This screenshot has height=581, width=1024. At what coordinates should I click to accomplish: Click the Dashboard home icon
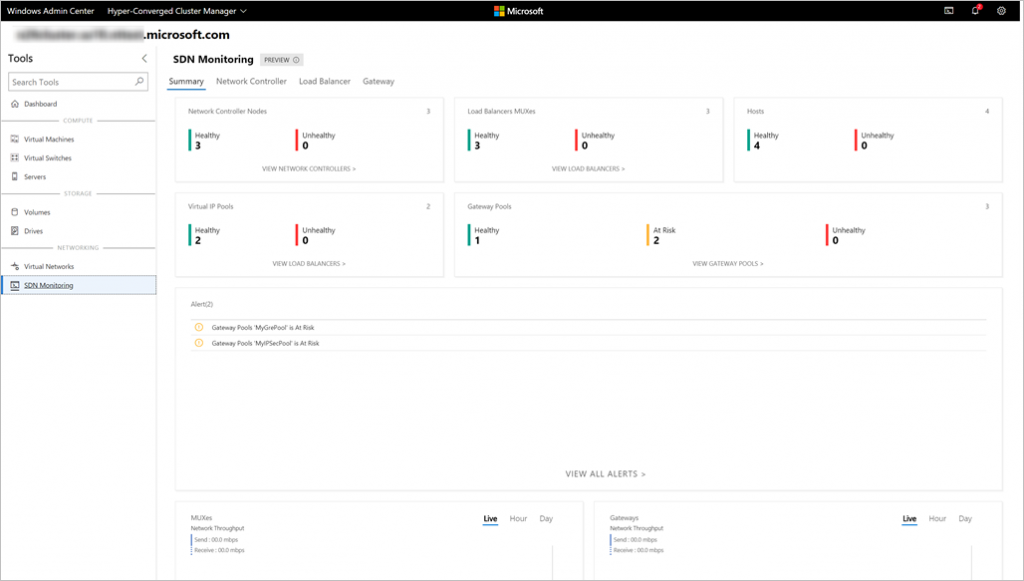(15, 104)
